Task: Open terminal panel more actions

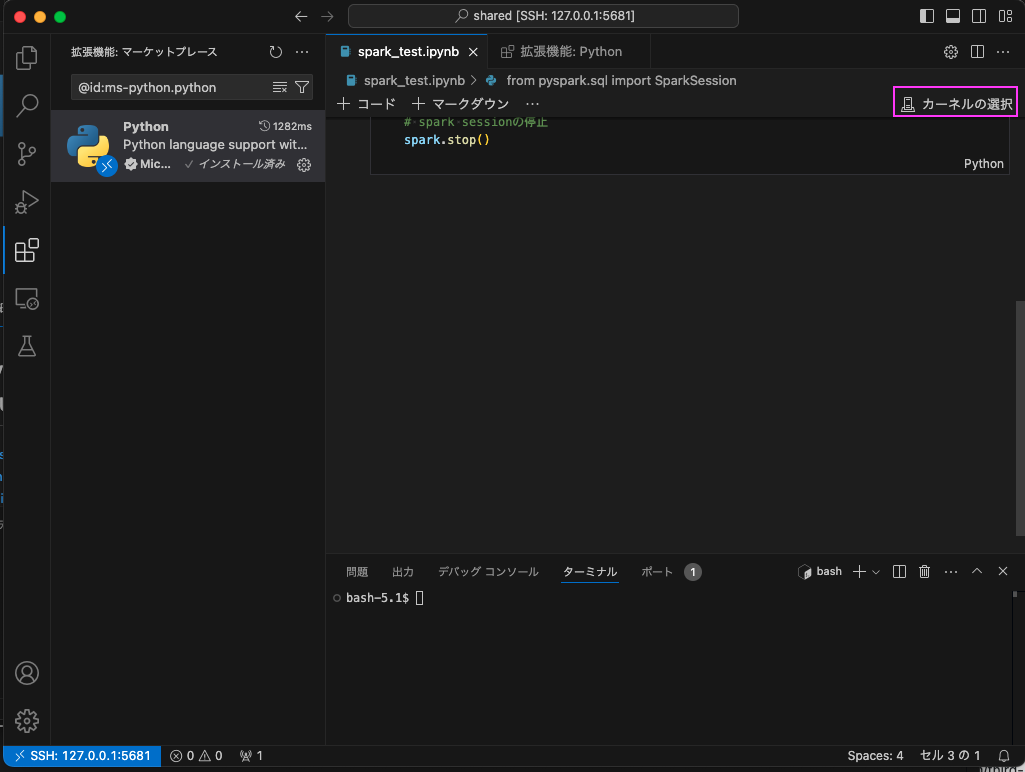Action: (x=950, y=571)
